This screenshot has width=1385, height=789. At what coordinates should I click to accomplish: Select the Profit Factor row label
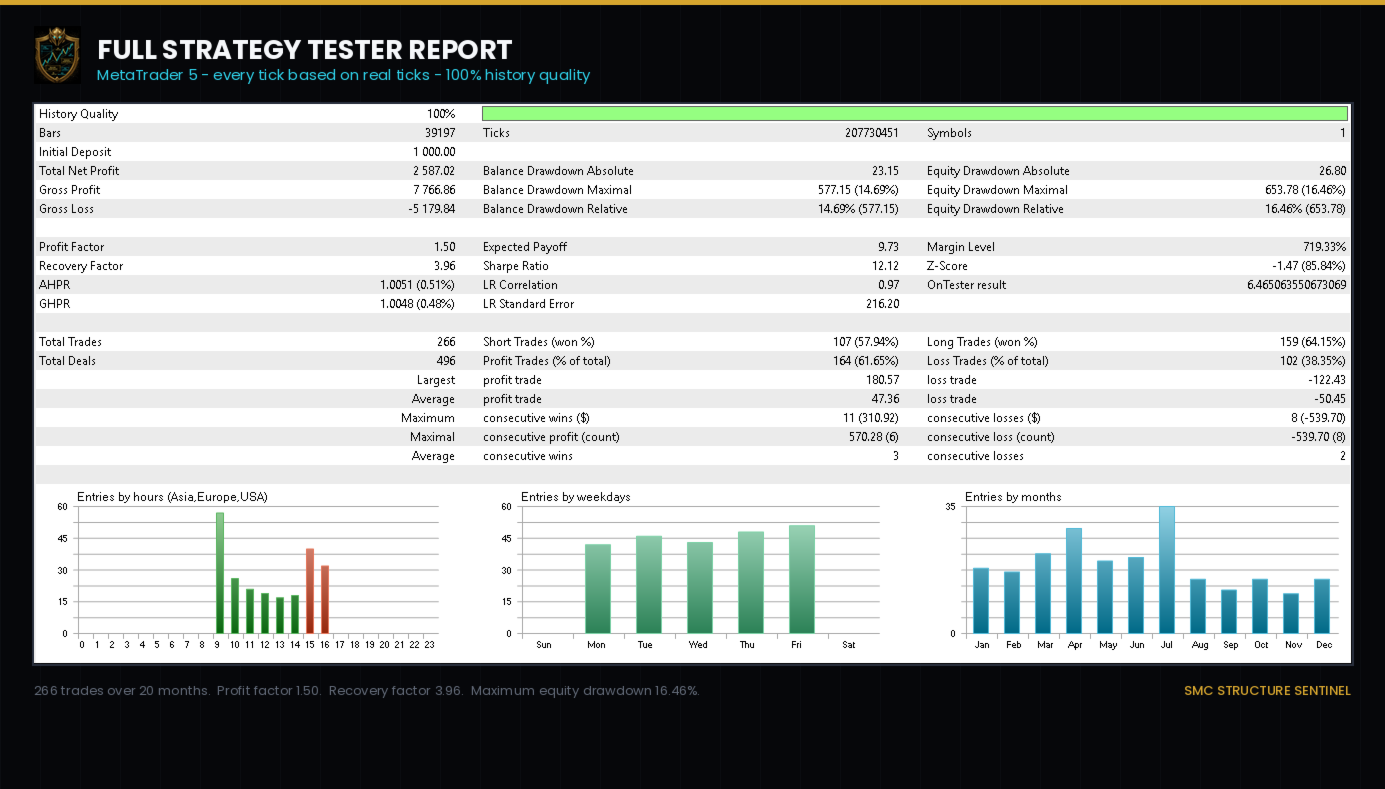click(72, 247)
